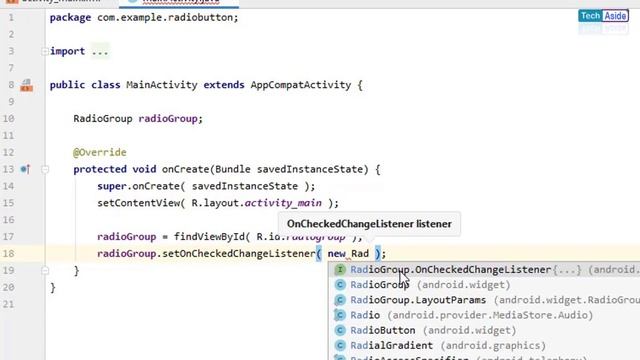This screenshot has height=360, width=640.
Task: Click interface icon beside RadioGroup.OnCheckedChangeListener
Action: (x=340, y=270)
